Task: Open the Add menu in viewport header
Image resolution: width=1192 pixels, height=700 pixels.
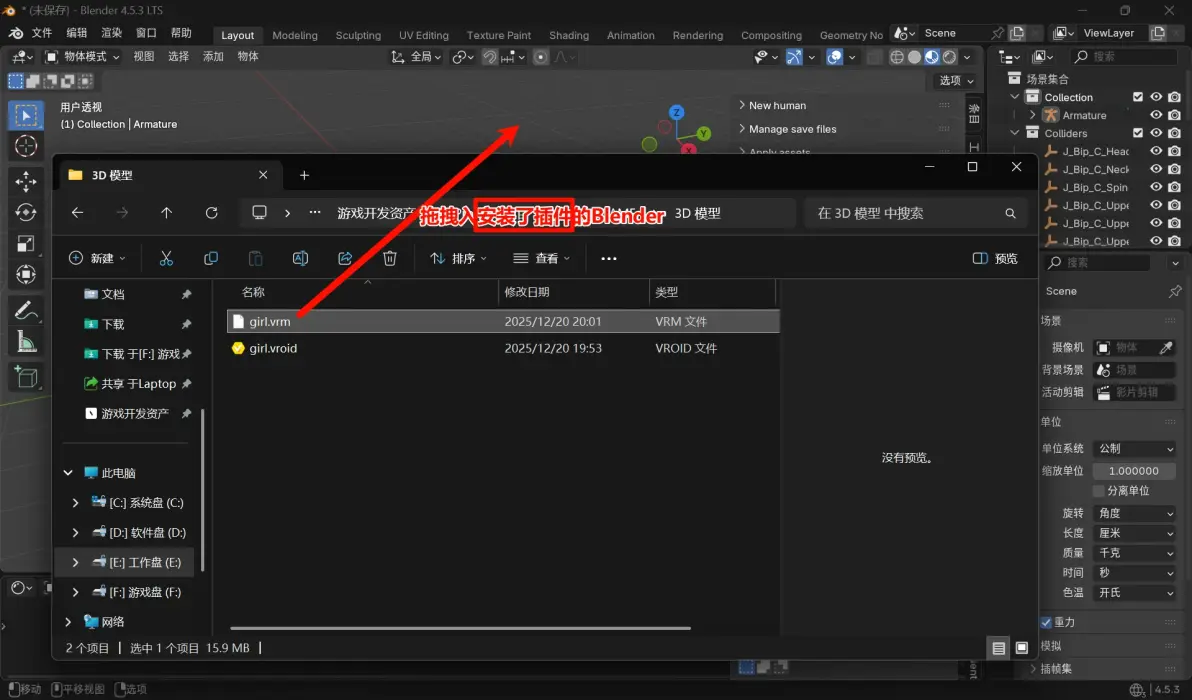Action: pyautogui.click(x=213, y=56)
